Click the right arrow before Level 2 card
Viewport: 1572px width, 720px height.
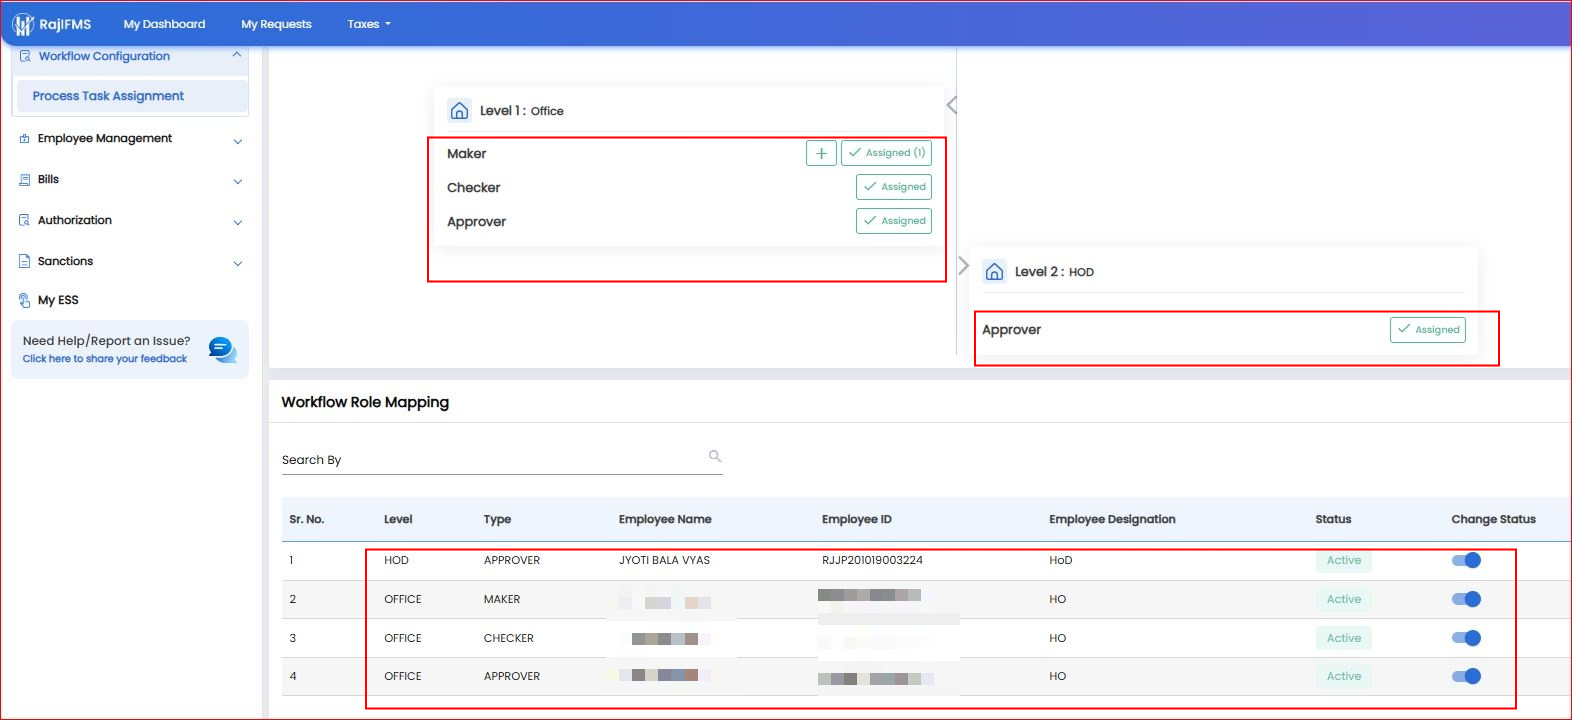pos(963,266)
